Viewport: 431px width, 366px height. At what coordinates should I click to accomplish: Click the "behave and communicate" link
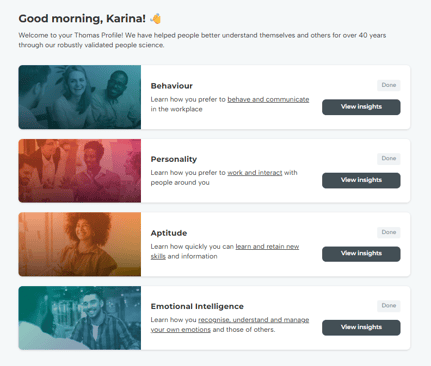point(268,99)
